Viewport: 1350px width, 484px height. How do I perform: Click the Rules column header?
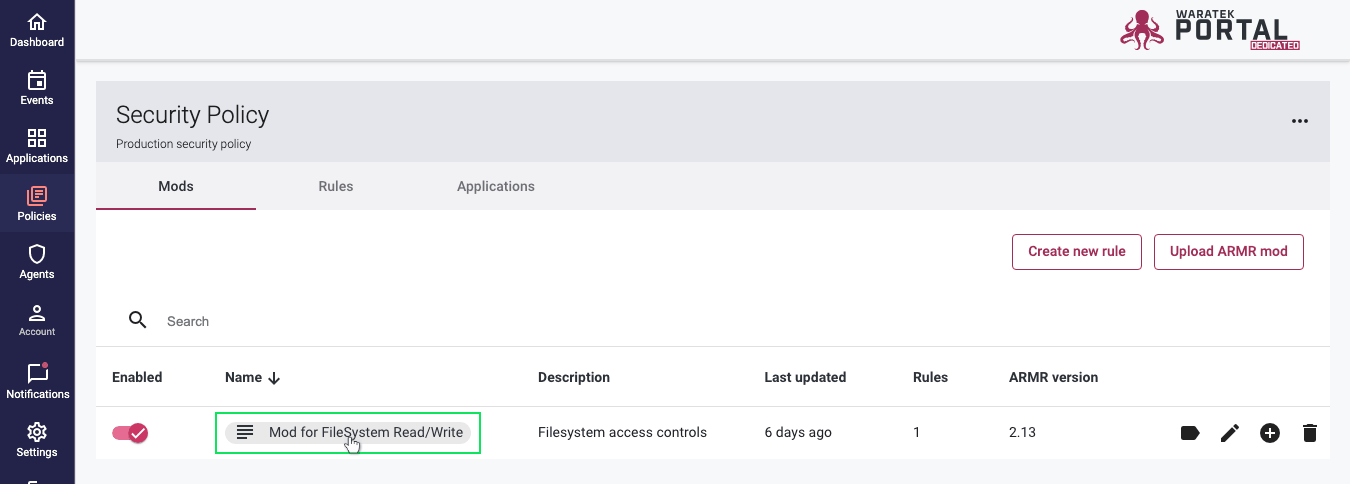point(930,377)
